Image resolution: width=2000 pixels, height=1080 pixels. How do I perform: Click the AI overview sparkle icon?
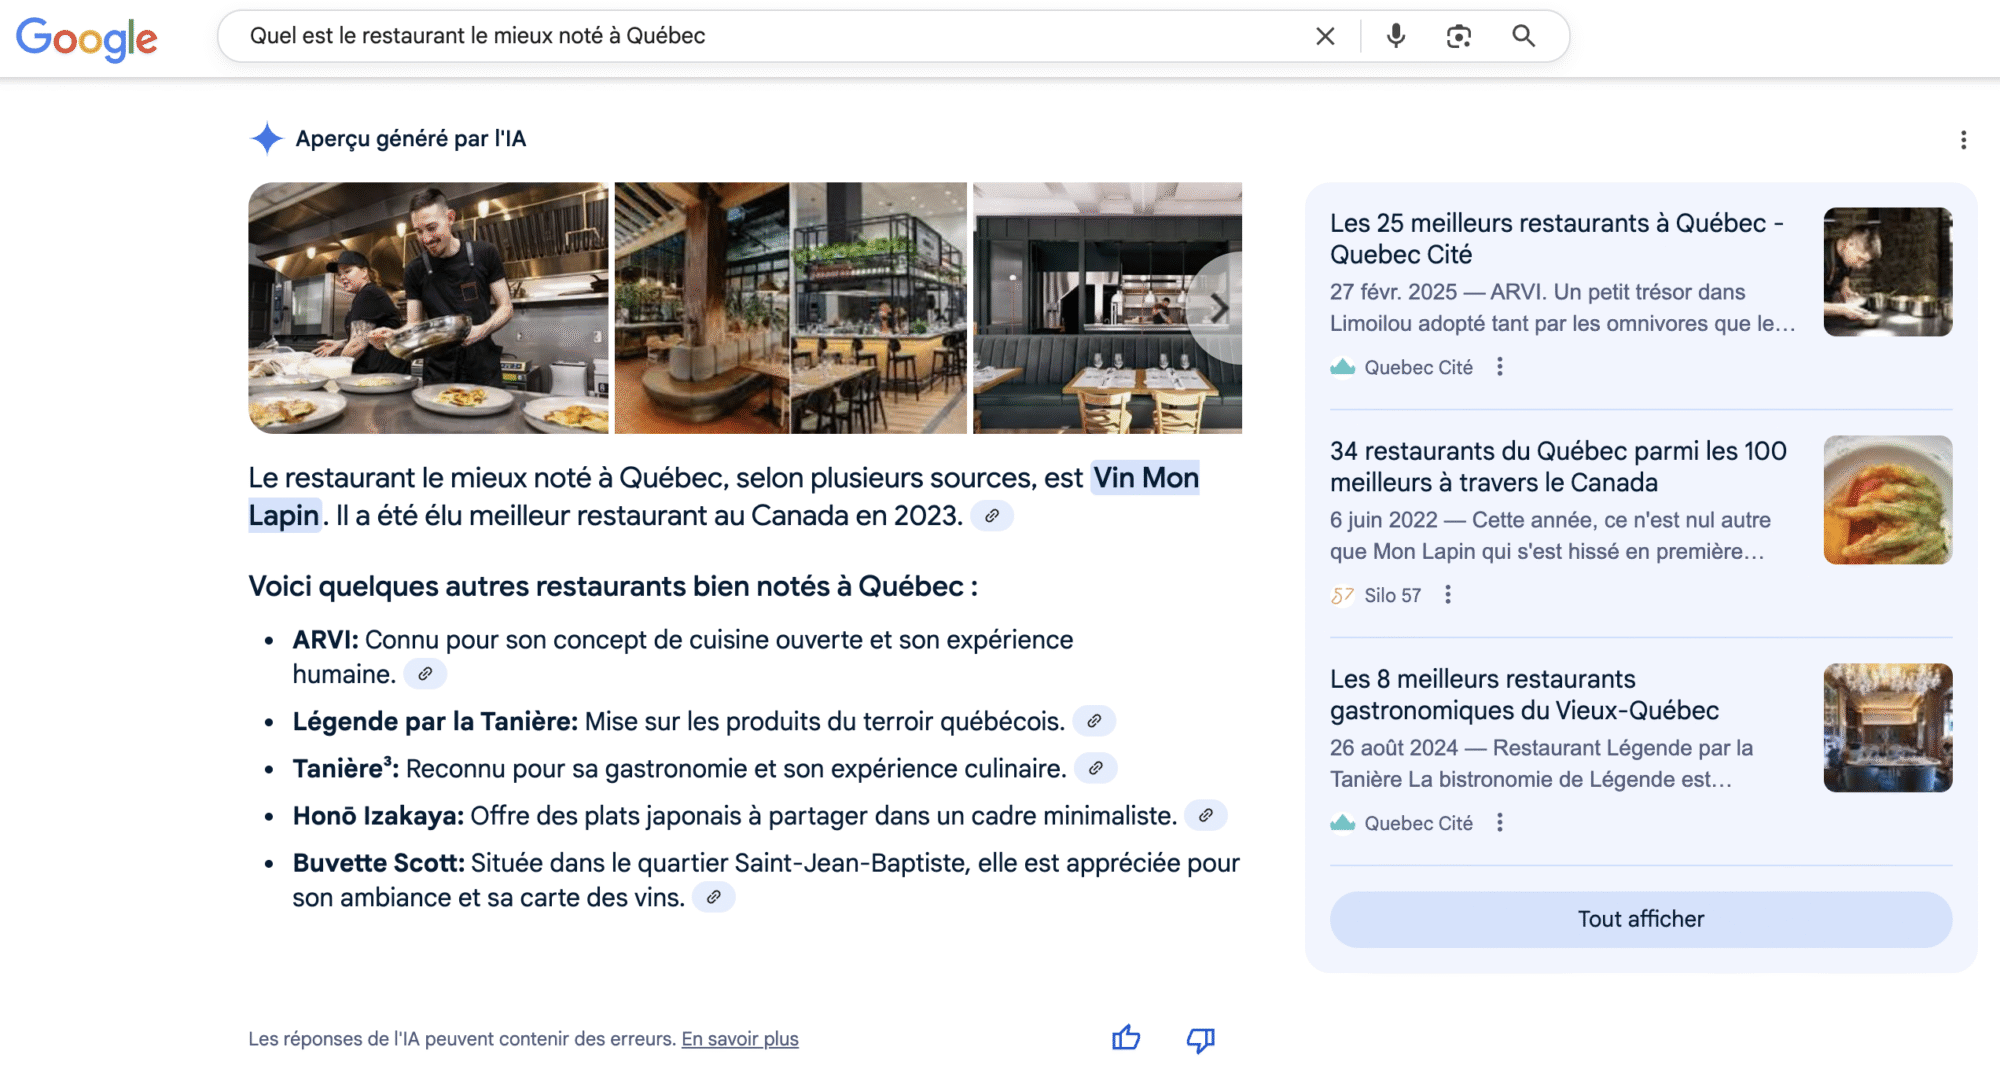[x=266, y=138]
